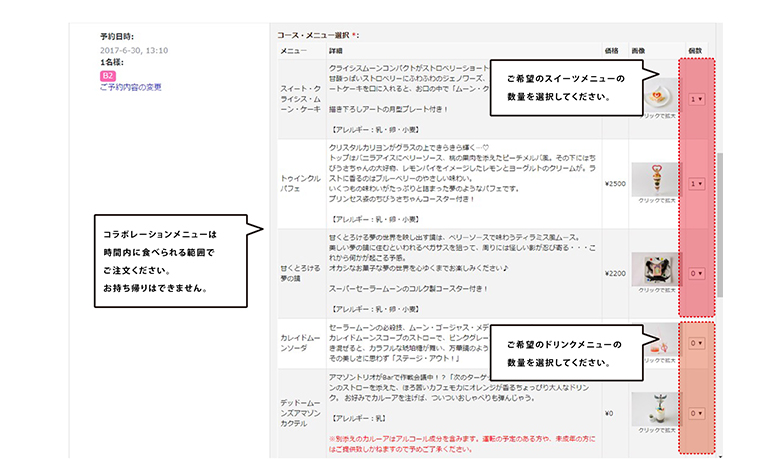Open quantity dropdown for カレイドムーンソーダ

pyautogui.click(x=696, y=342)
